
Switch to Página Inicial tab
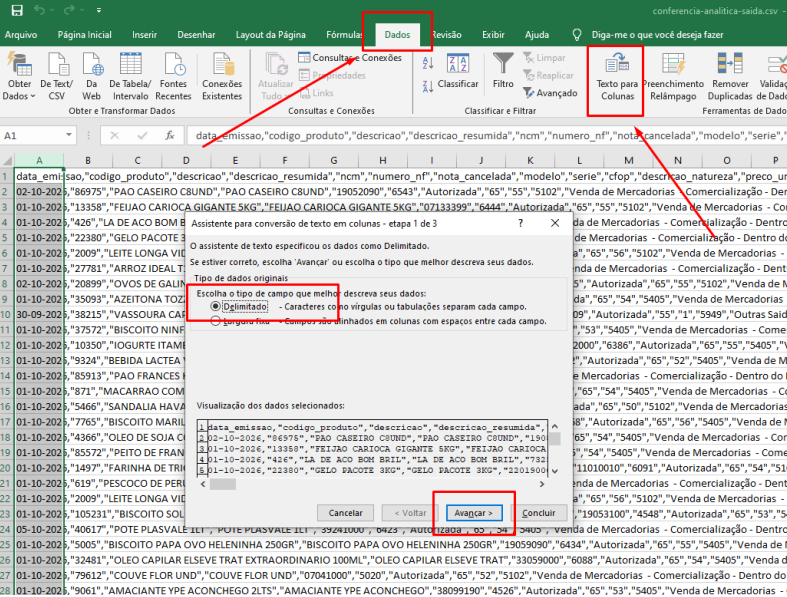(x=84, y=35)
